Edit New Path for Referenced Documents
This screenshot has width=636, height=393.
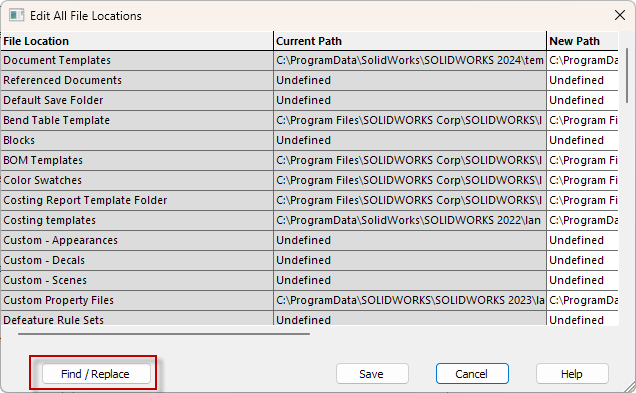582,80
